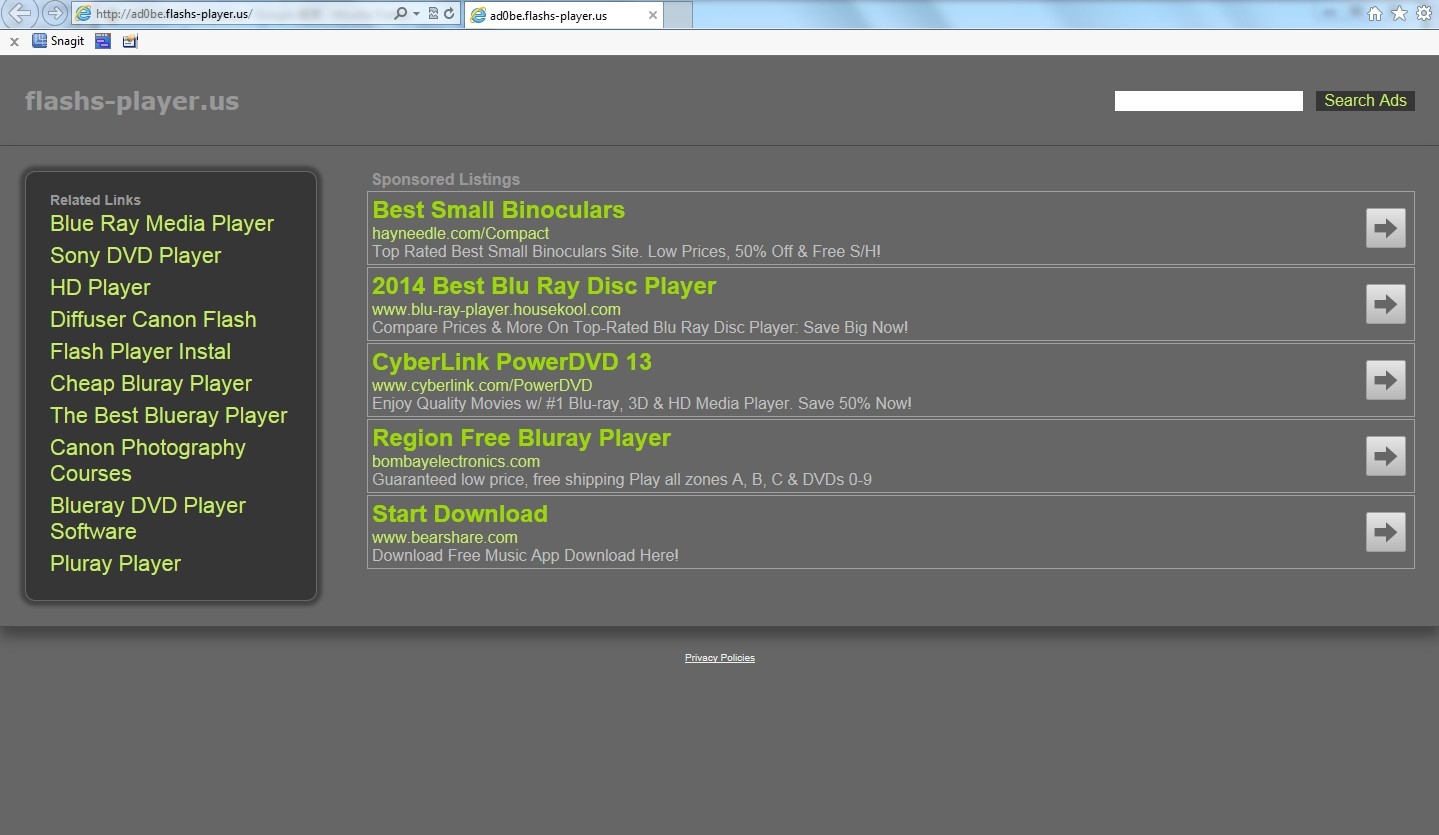Open the Privacy Policies footer link

click(720, 658)
